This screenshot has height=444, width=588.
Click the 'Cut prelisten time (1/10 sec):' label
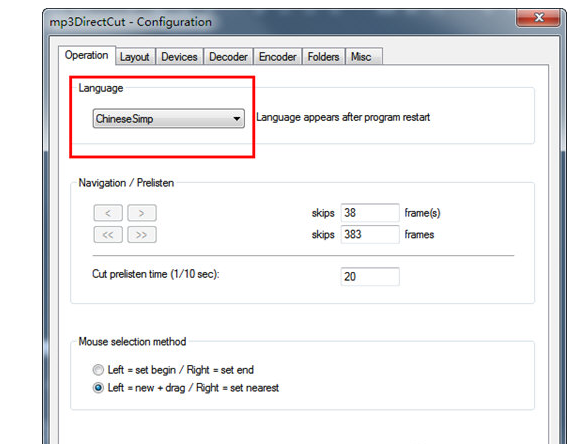point(156,274)
